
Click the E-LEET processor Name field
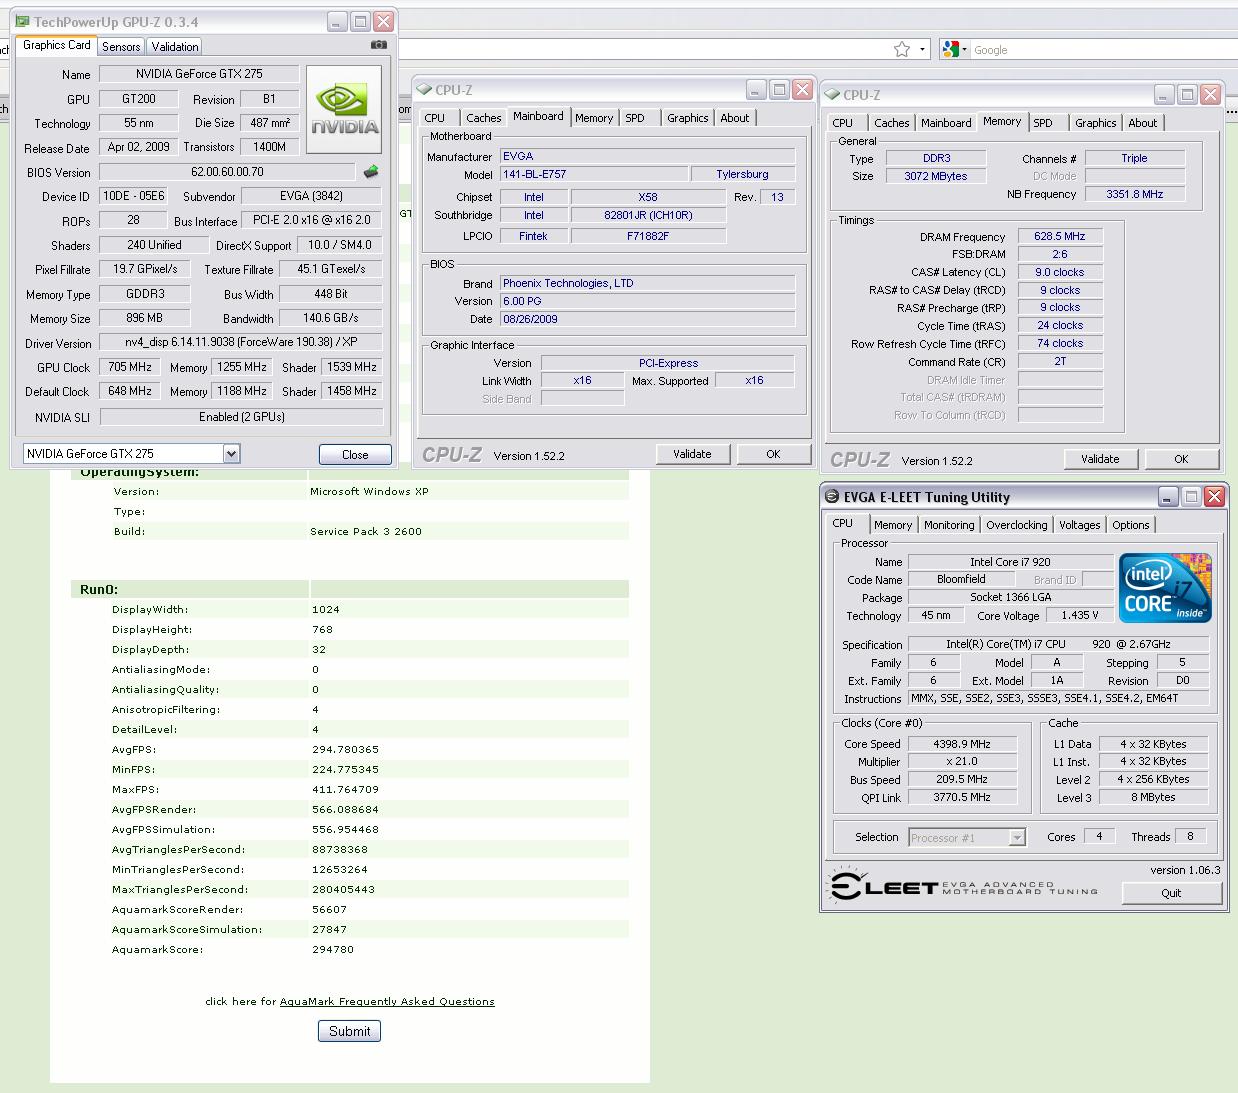pyautogui.click(x=1010, y=562)
